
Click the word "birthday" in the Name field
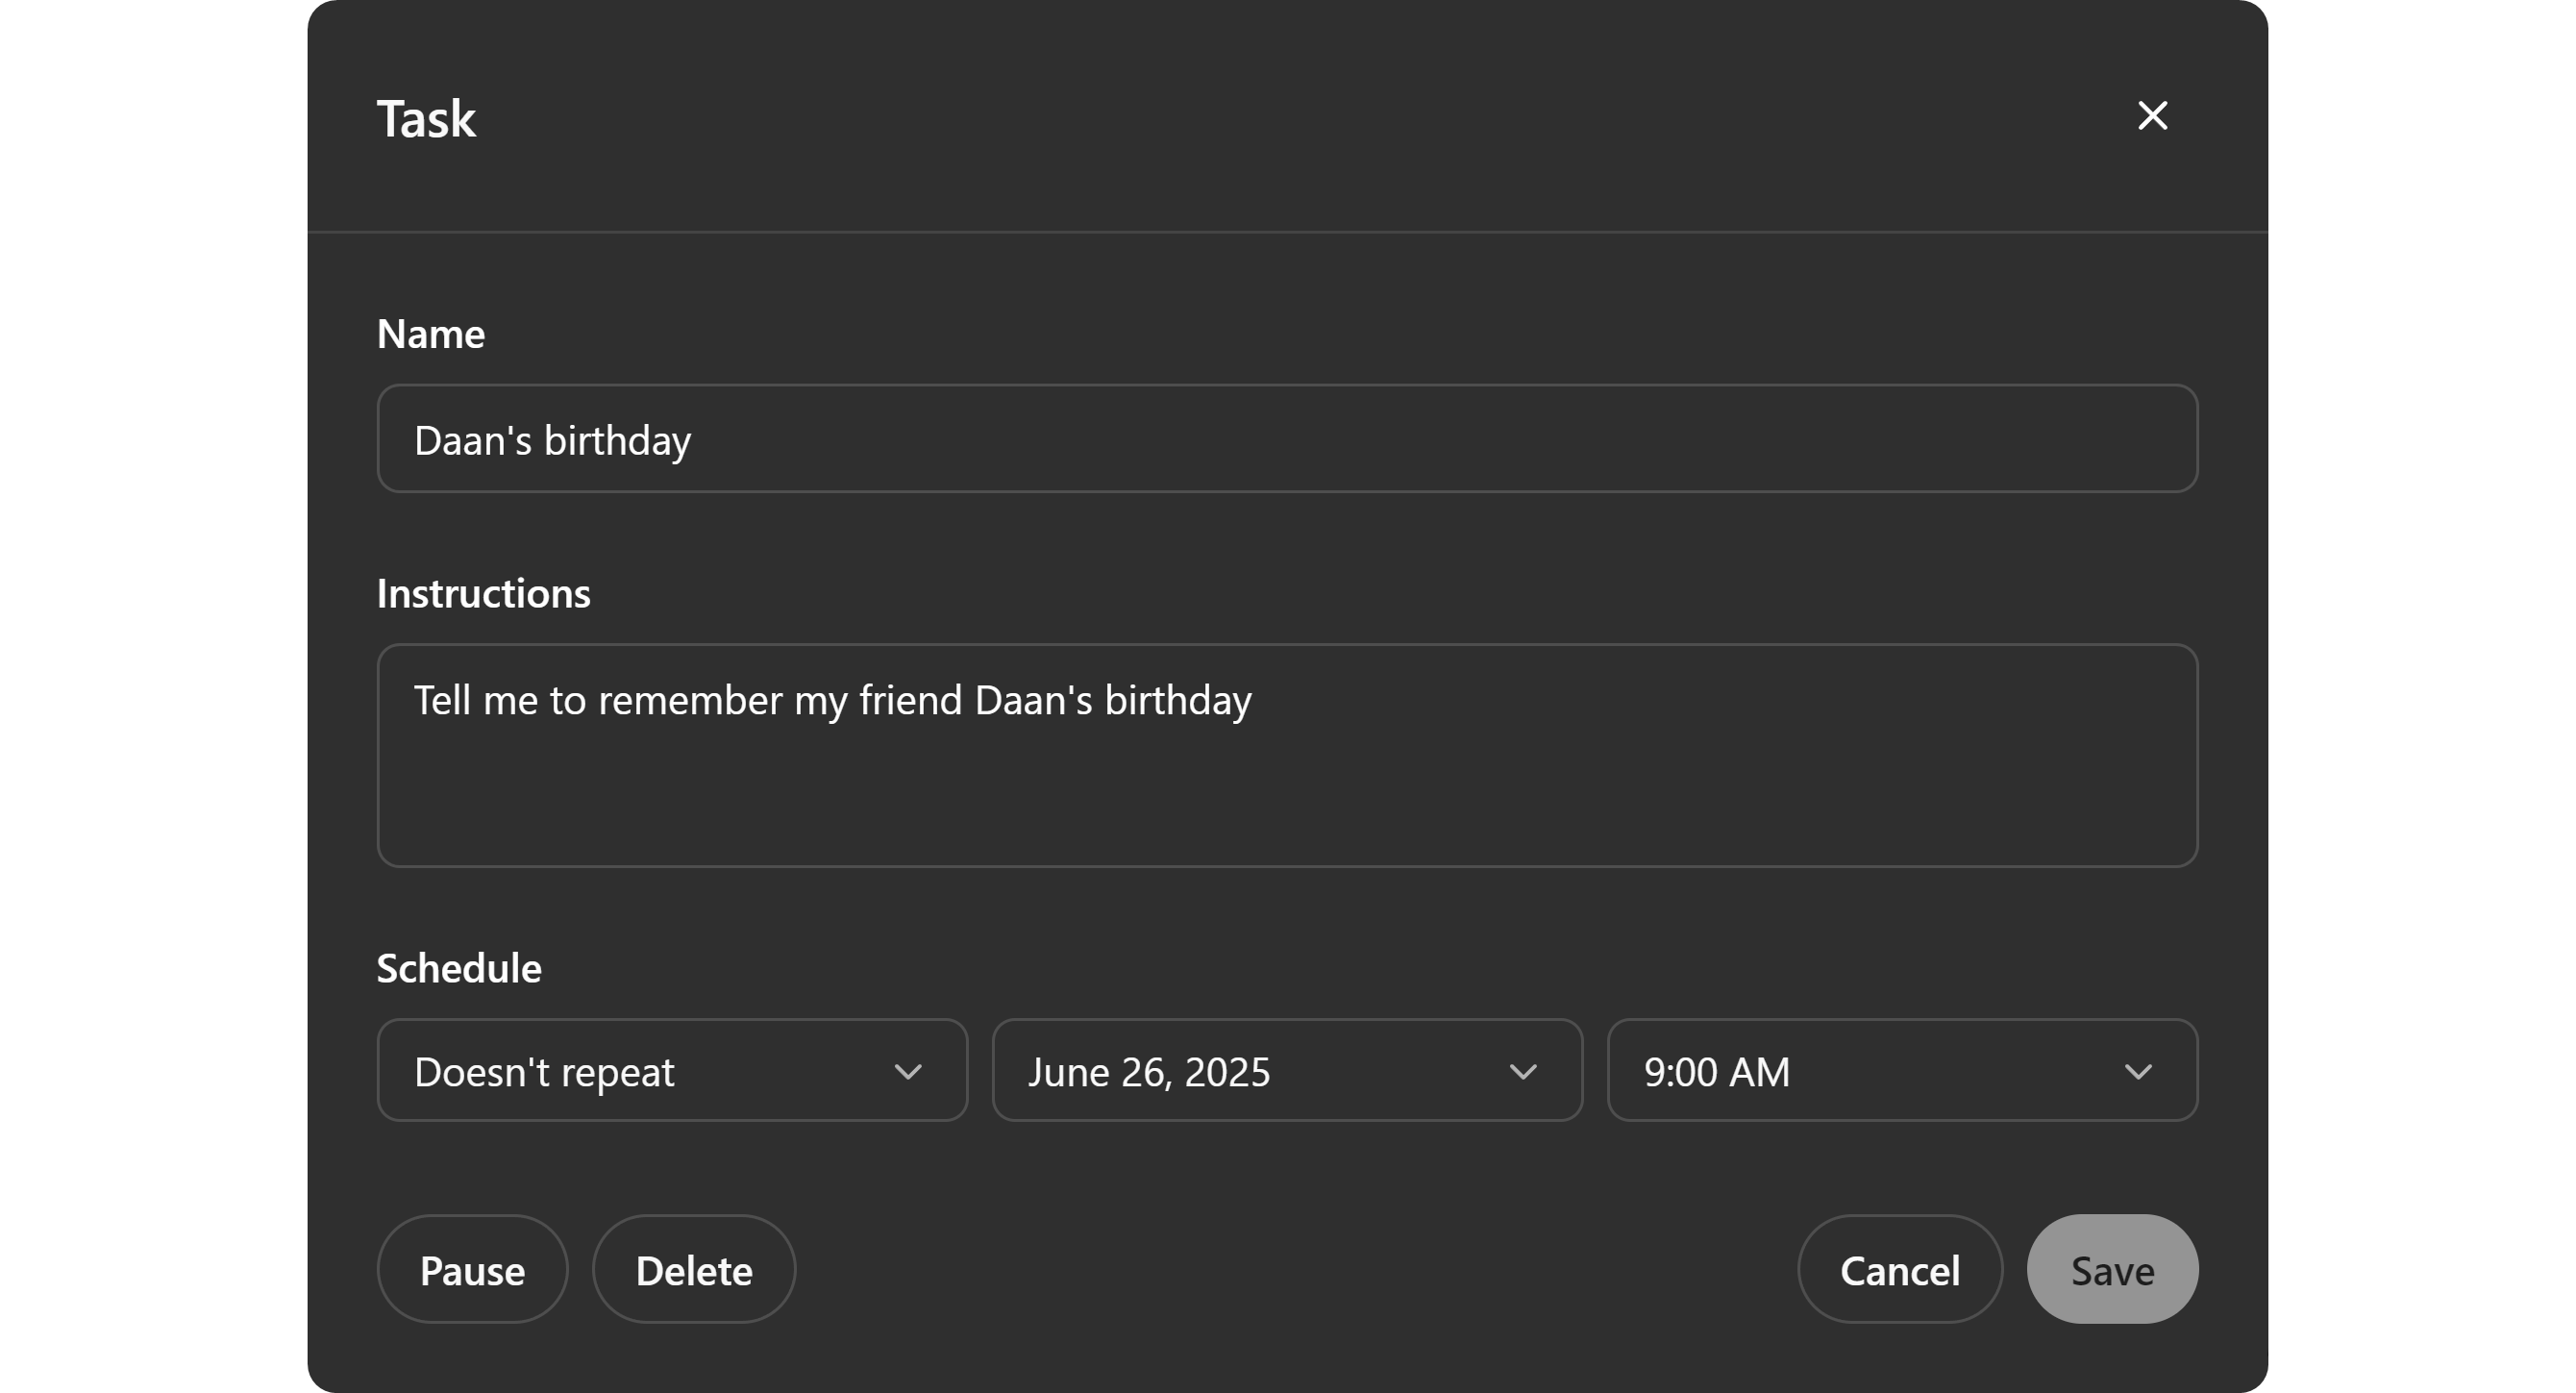[616, 441]
